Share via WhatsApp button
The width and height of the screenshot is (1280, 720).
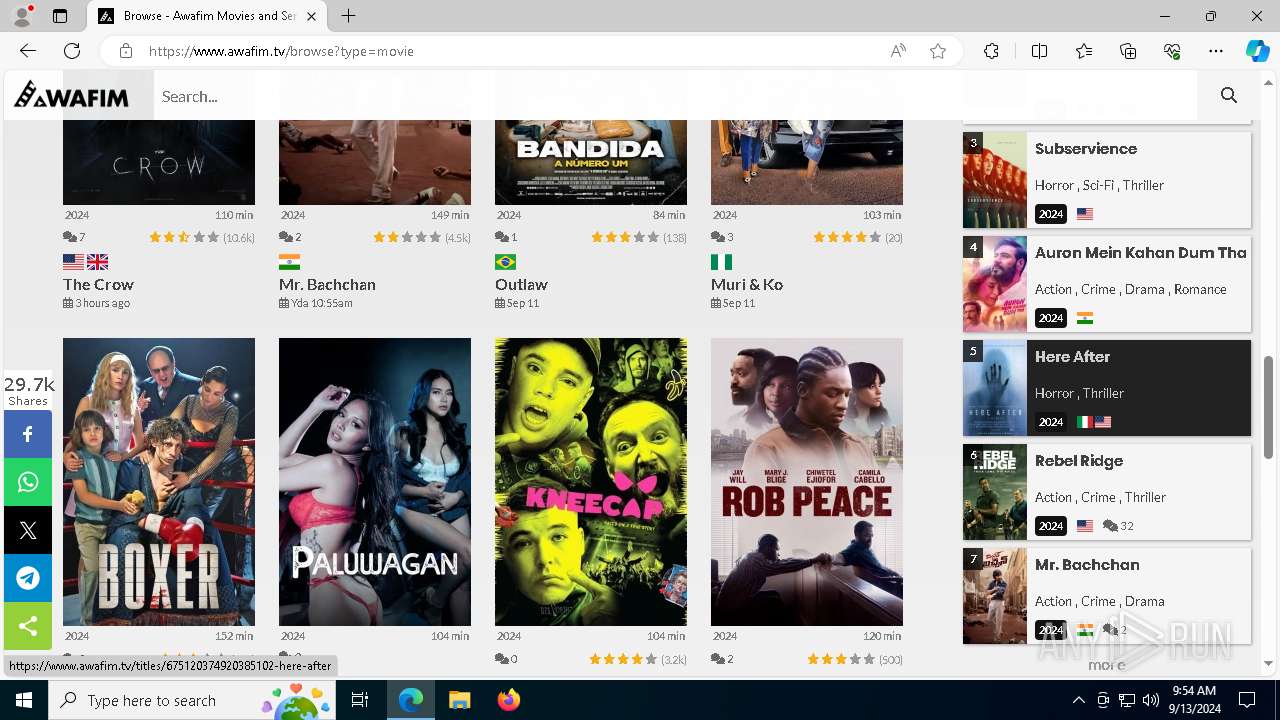pyautogui.click(x=28, y=482)
